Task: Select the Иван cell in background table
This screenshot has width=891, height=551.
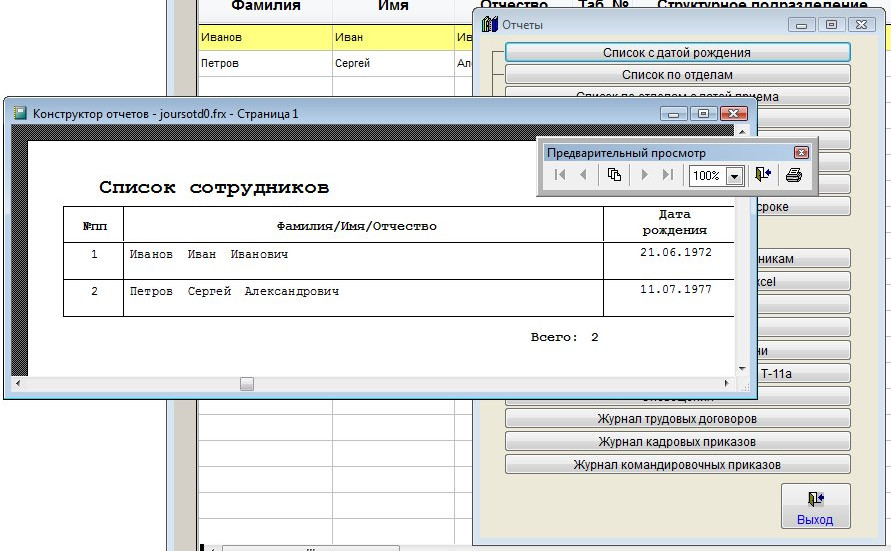Action: (x=393, y=37)
